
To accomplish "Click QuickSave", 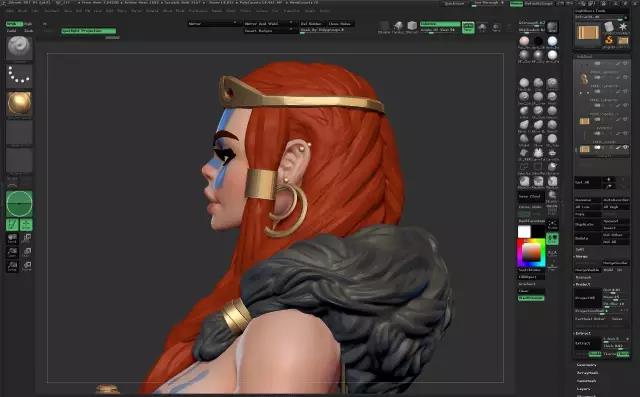I will point(454,3).
